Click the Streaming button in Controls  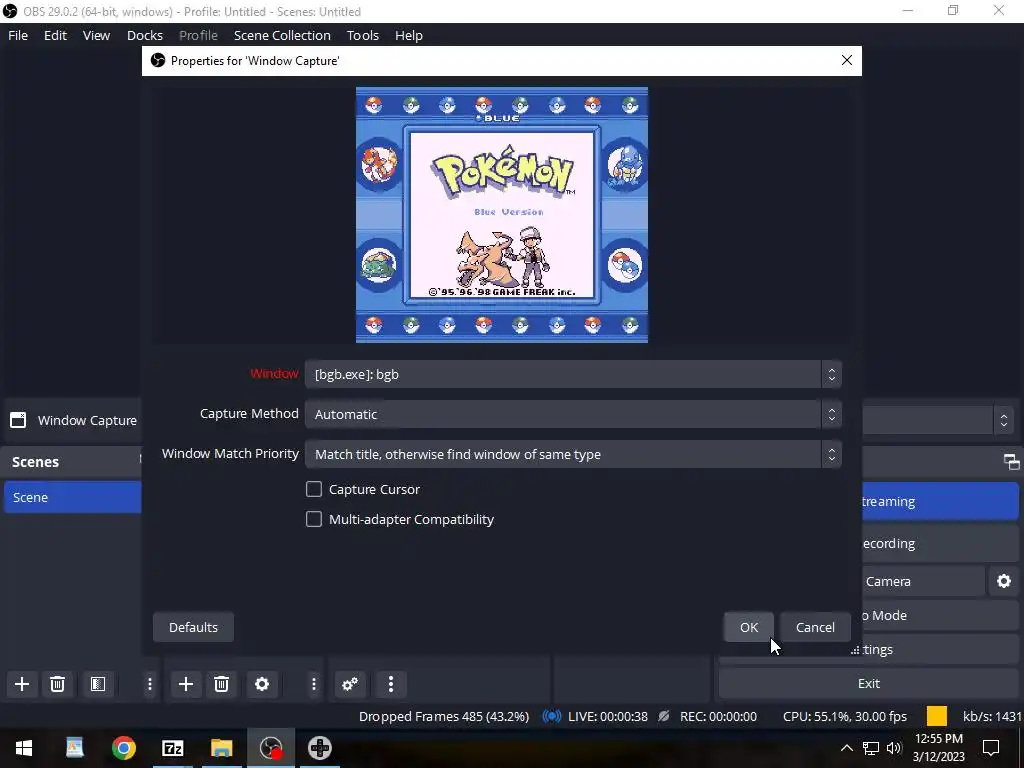(940, 502)
